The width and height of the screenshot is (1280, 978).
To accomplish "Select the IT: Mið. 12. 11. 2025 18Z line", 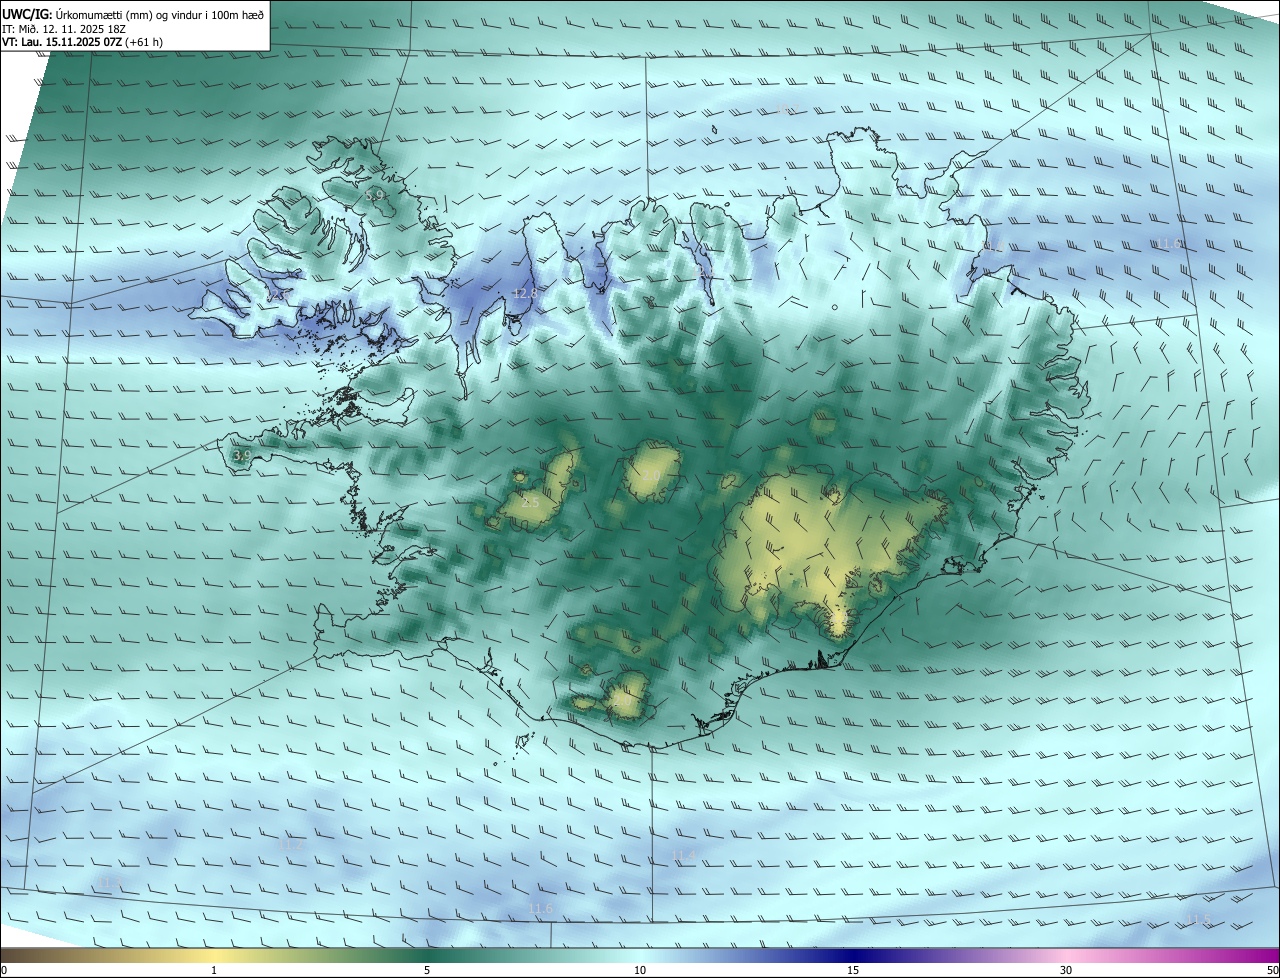I will 64,28.
